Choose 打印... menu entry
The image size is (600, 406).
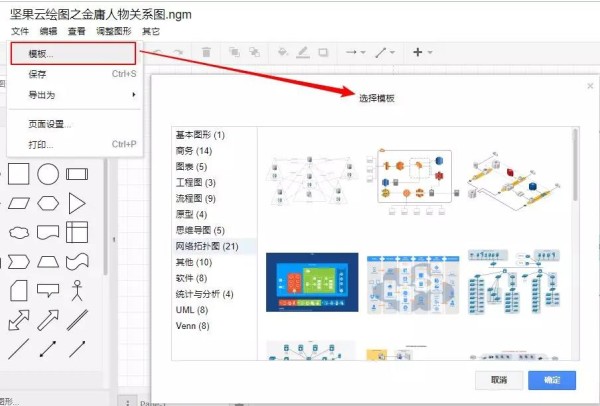75,145
